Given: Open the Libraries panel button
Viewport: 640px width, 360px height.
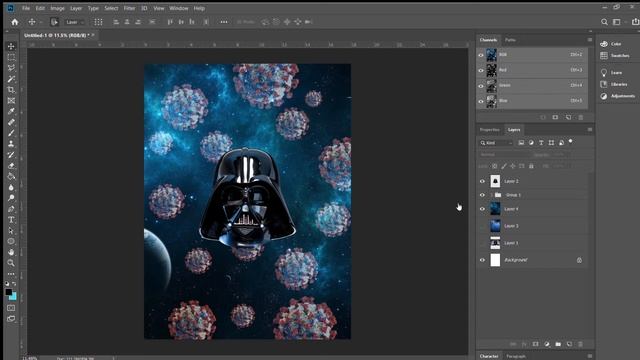Looking at the screenshot, I should pyautogui.click(x=614, y=84).
